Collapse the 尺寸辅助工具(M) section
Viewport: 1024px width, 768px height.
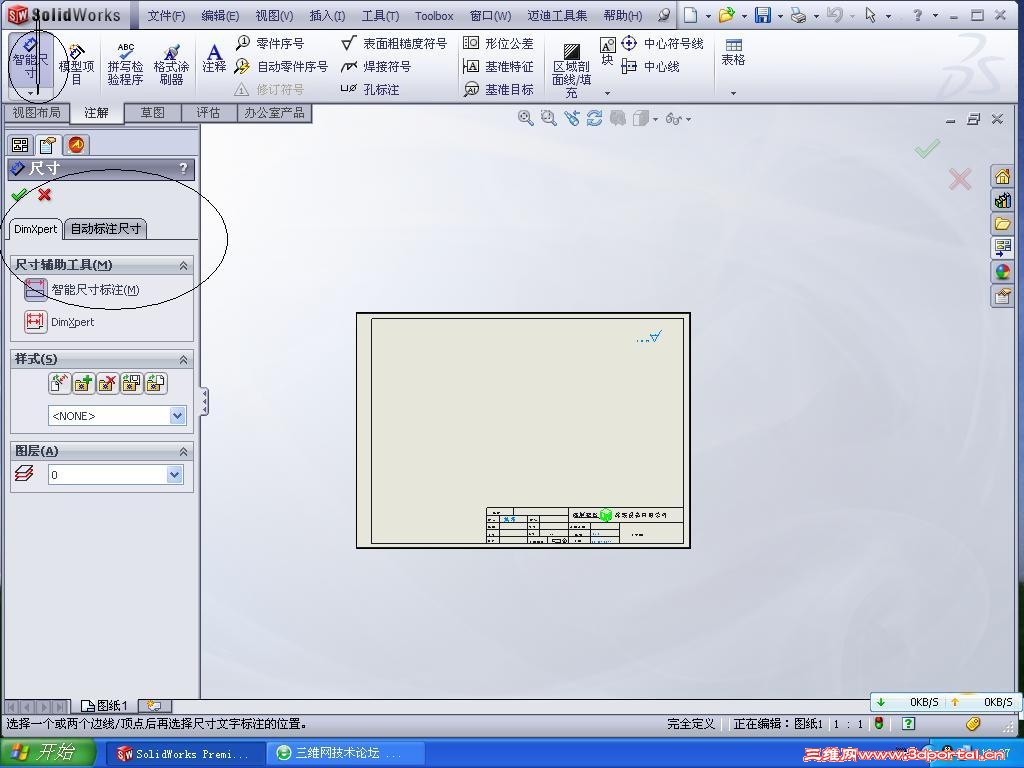184,264
